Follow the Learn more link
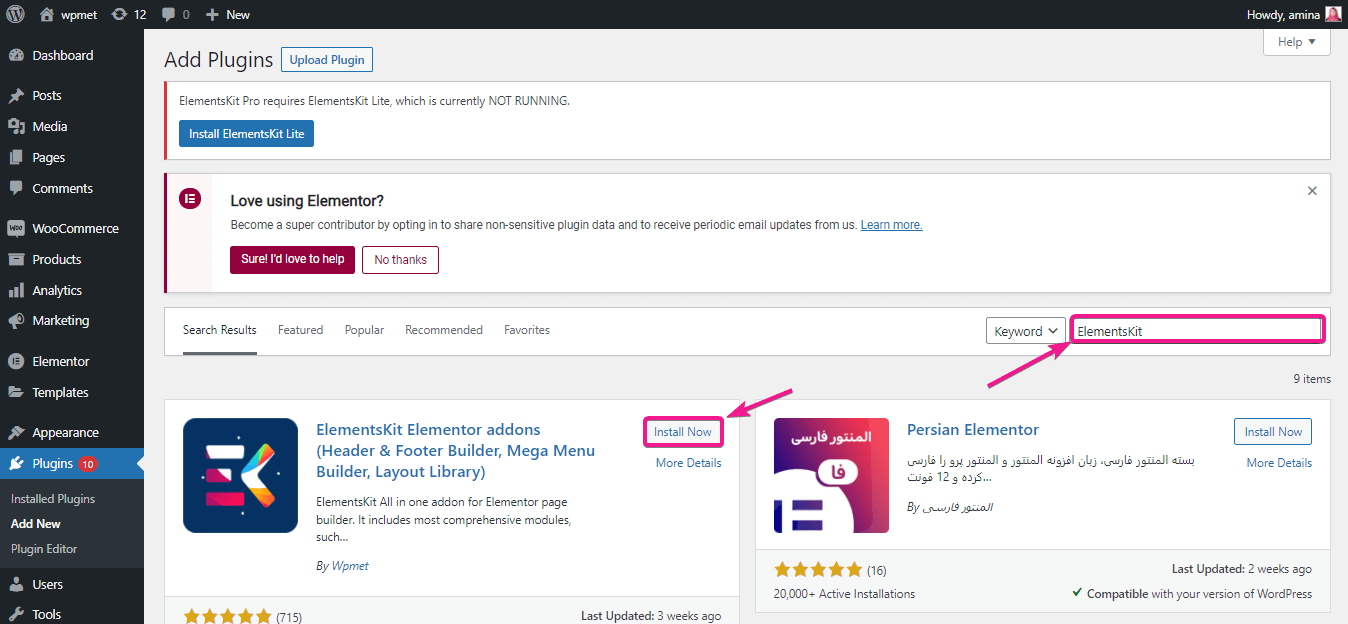 891,225
